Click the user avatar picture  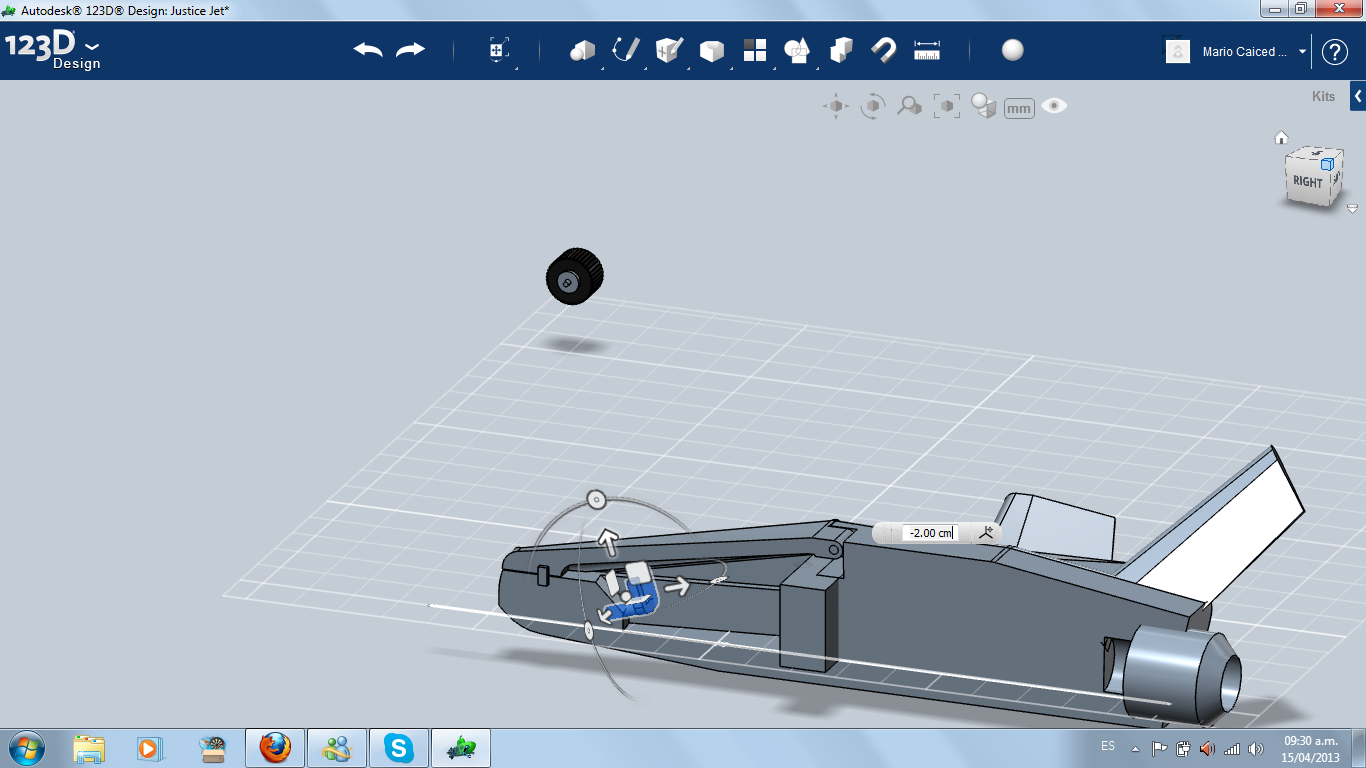click(x=1178, y=51)
